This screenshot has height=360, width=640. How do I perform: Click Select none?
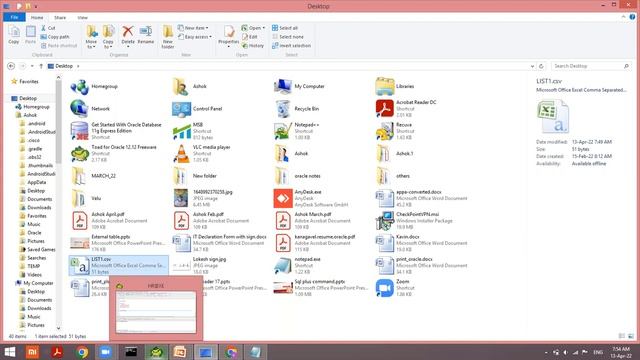[x=287, y=37]
